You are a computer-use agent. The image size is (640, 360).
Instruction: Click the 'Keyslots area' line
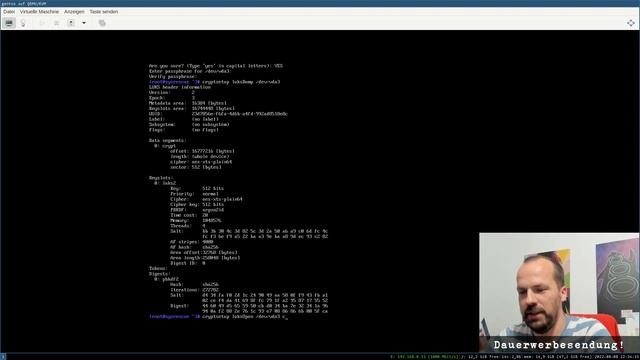tap(192, 109)
